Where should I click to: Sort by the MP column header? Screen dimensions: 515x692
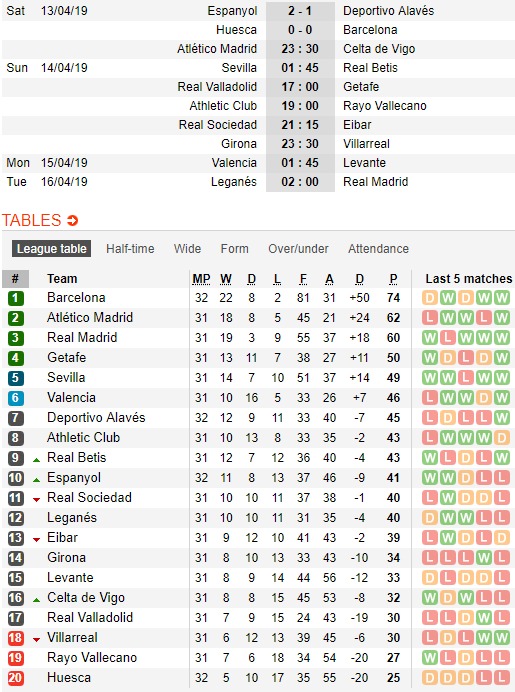pyautogui.click(x=201, y=279)
